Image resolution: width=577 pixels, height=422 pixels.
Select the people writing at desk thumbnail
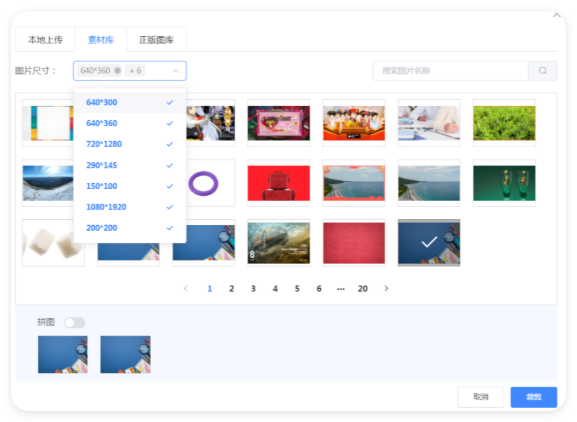(x=429, y=123)
